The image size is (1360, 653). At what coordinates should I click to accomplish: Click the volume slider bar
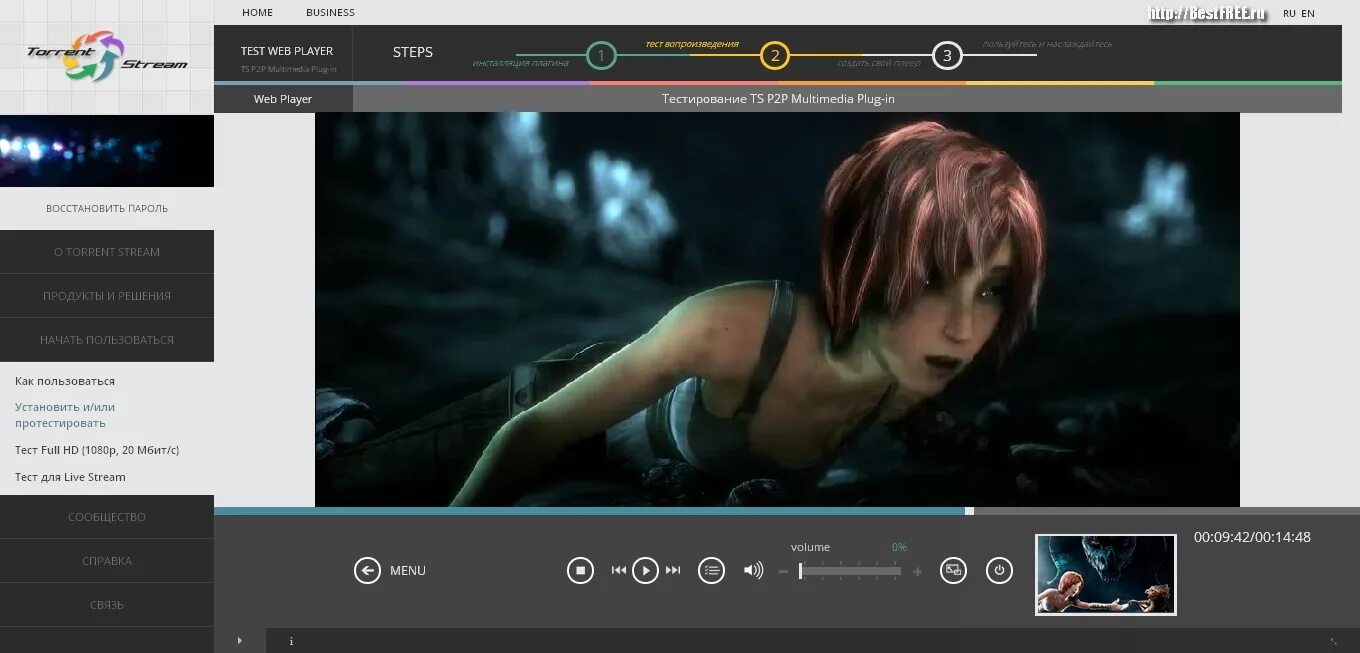coord(850,571)
